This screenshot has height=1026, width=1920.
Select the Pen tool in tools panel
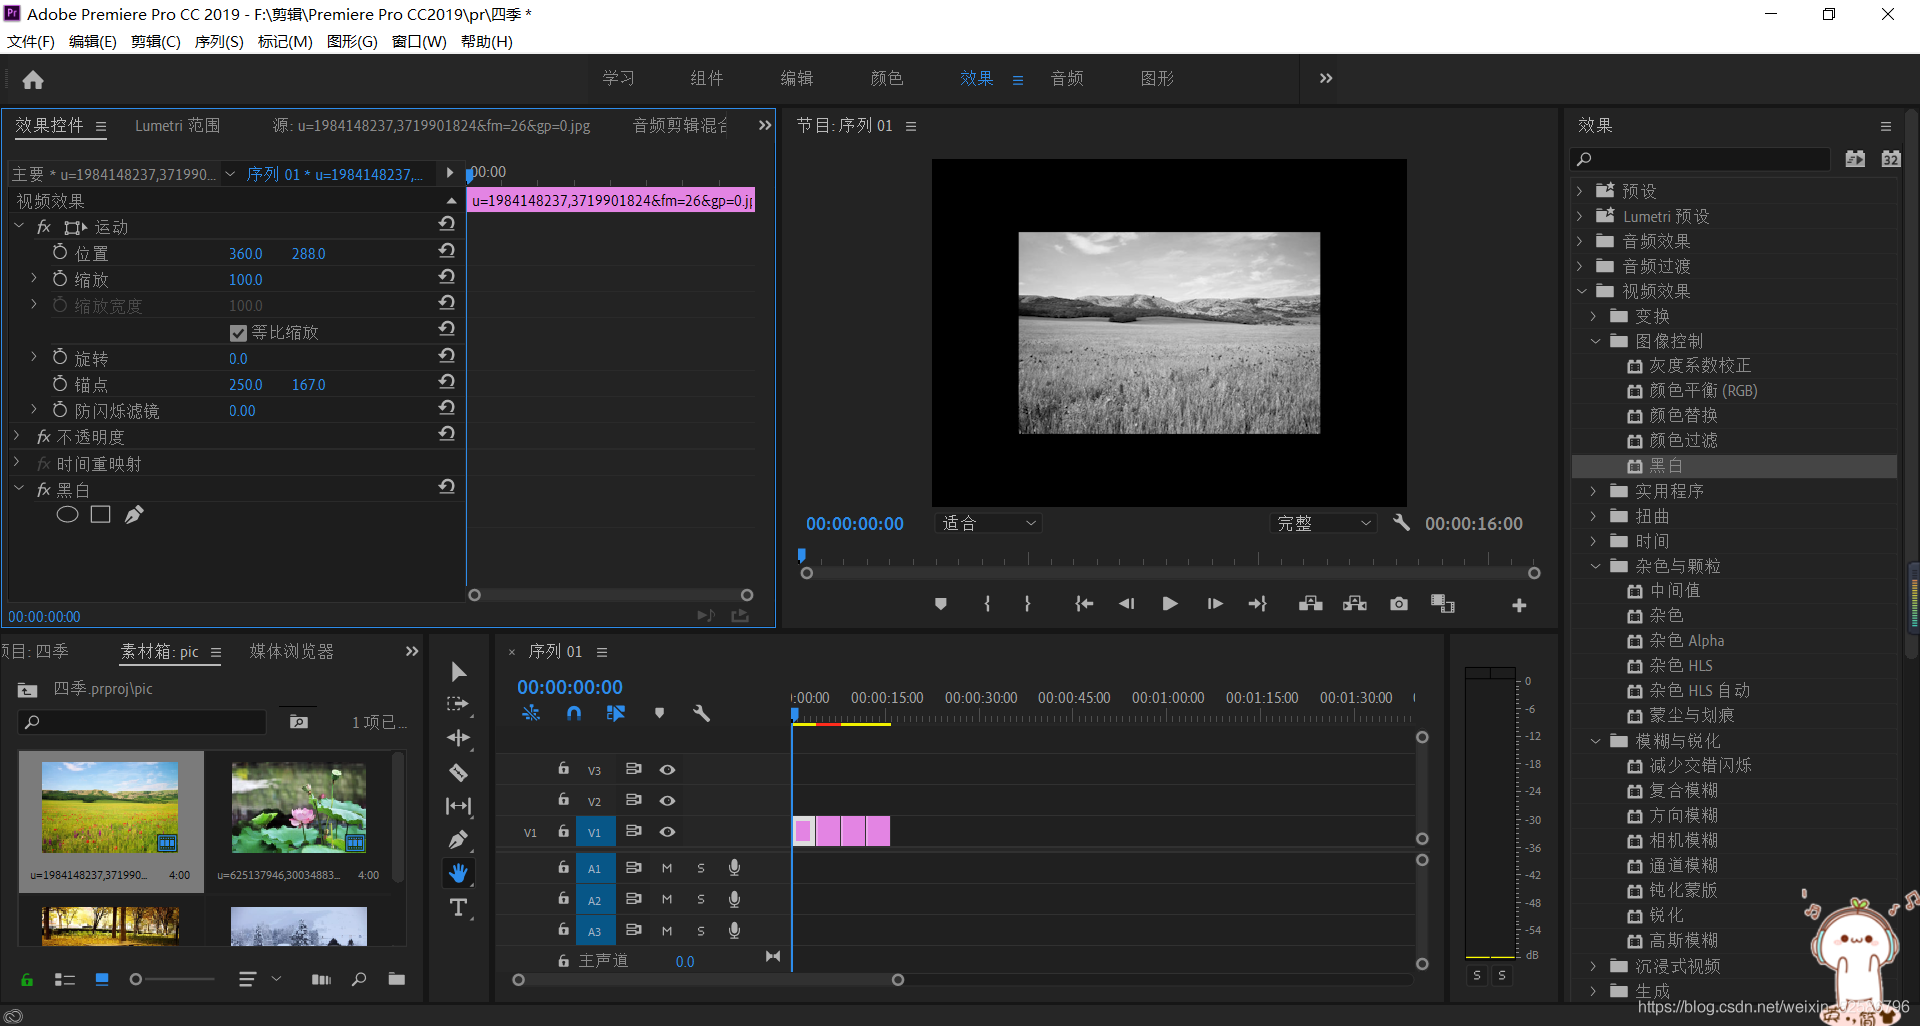pos(458,840)
